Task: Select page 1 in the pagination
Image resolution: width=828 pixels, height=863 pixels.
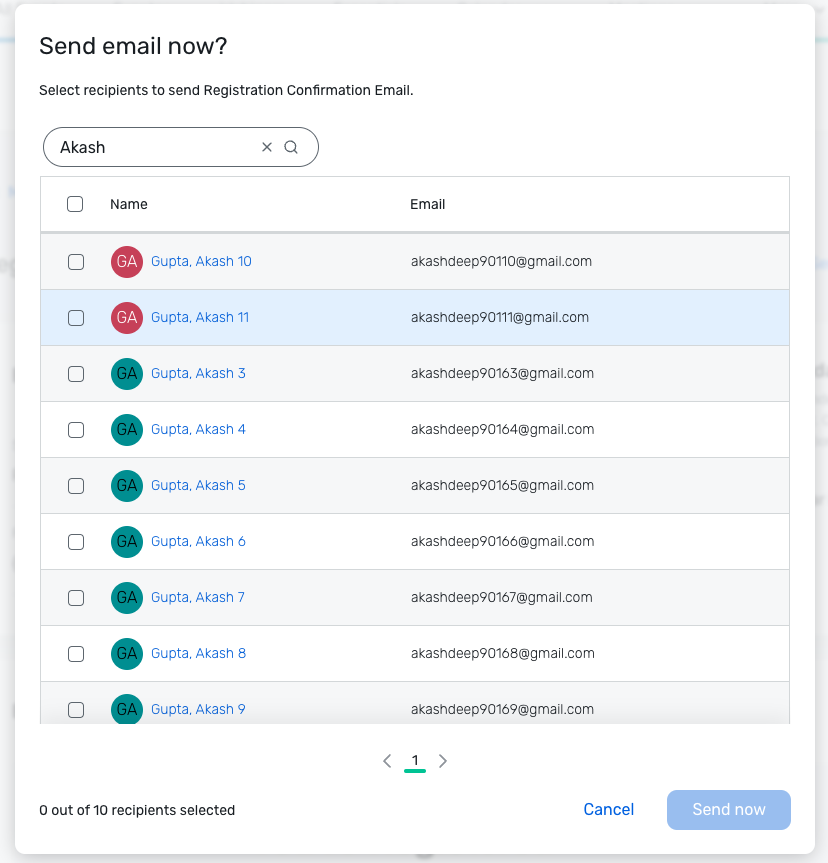Action: (415, 761)
